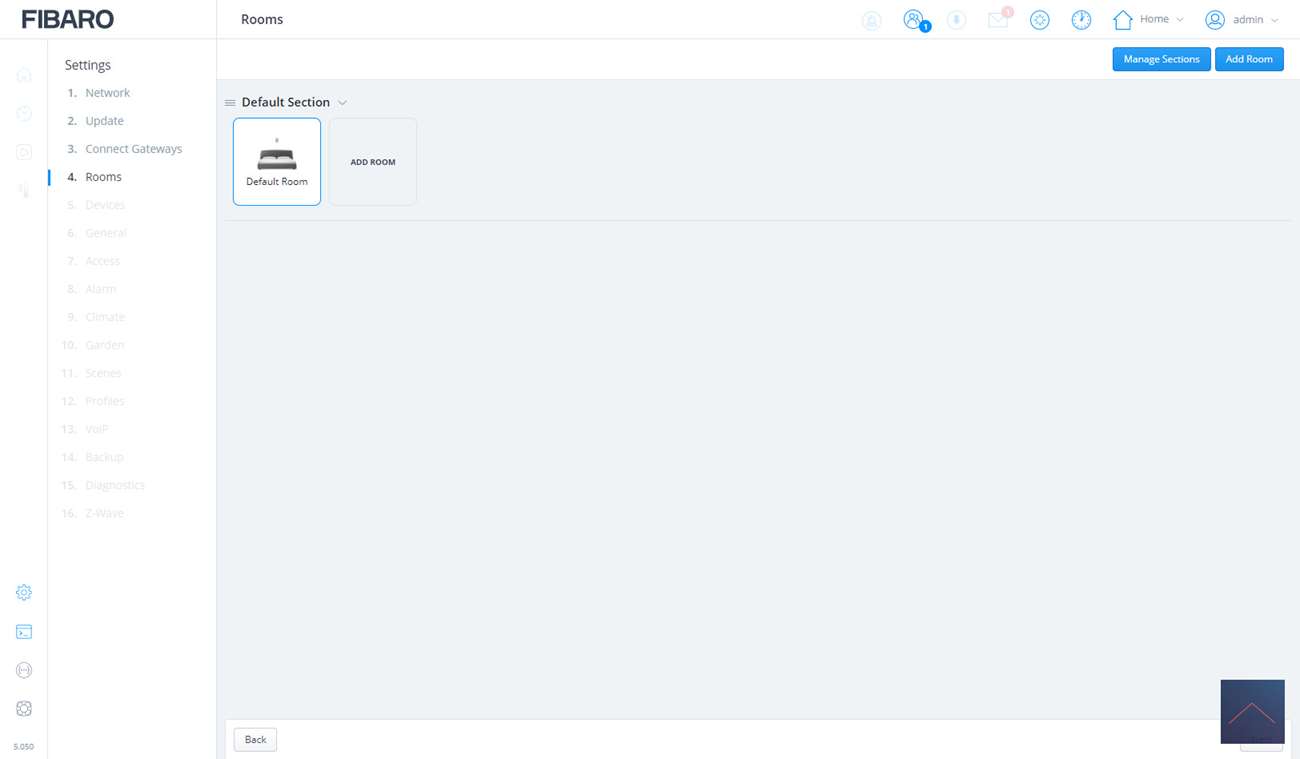Select Connect Gateways in settings list

pyautogui.click(x=133, y=149)
